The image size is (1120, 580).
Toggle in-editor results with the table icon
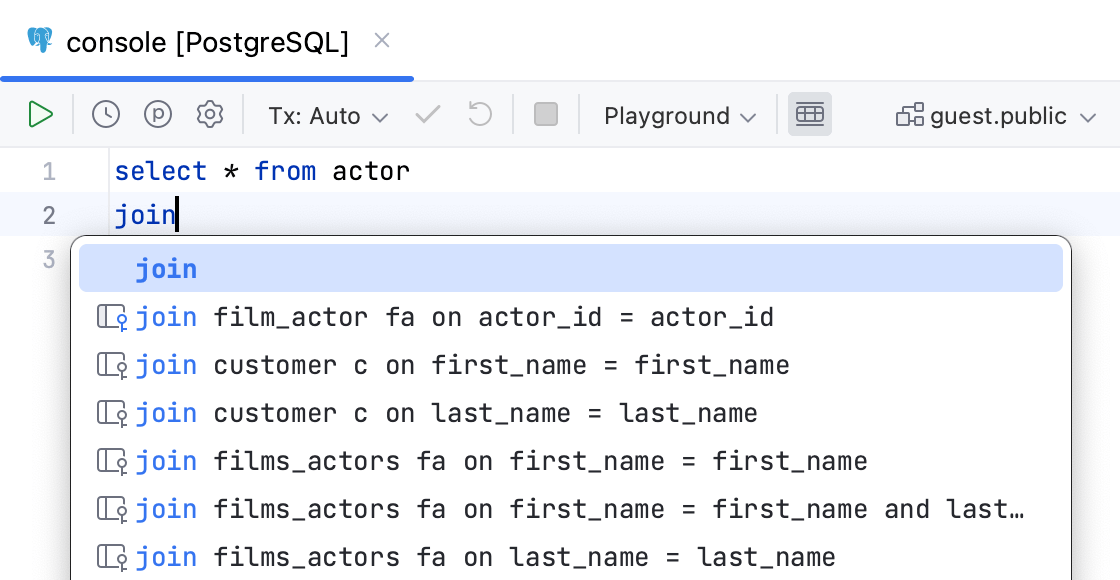click(810, 114)
